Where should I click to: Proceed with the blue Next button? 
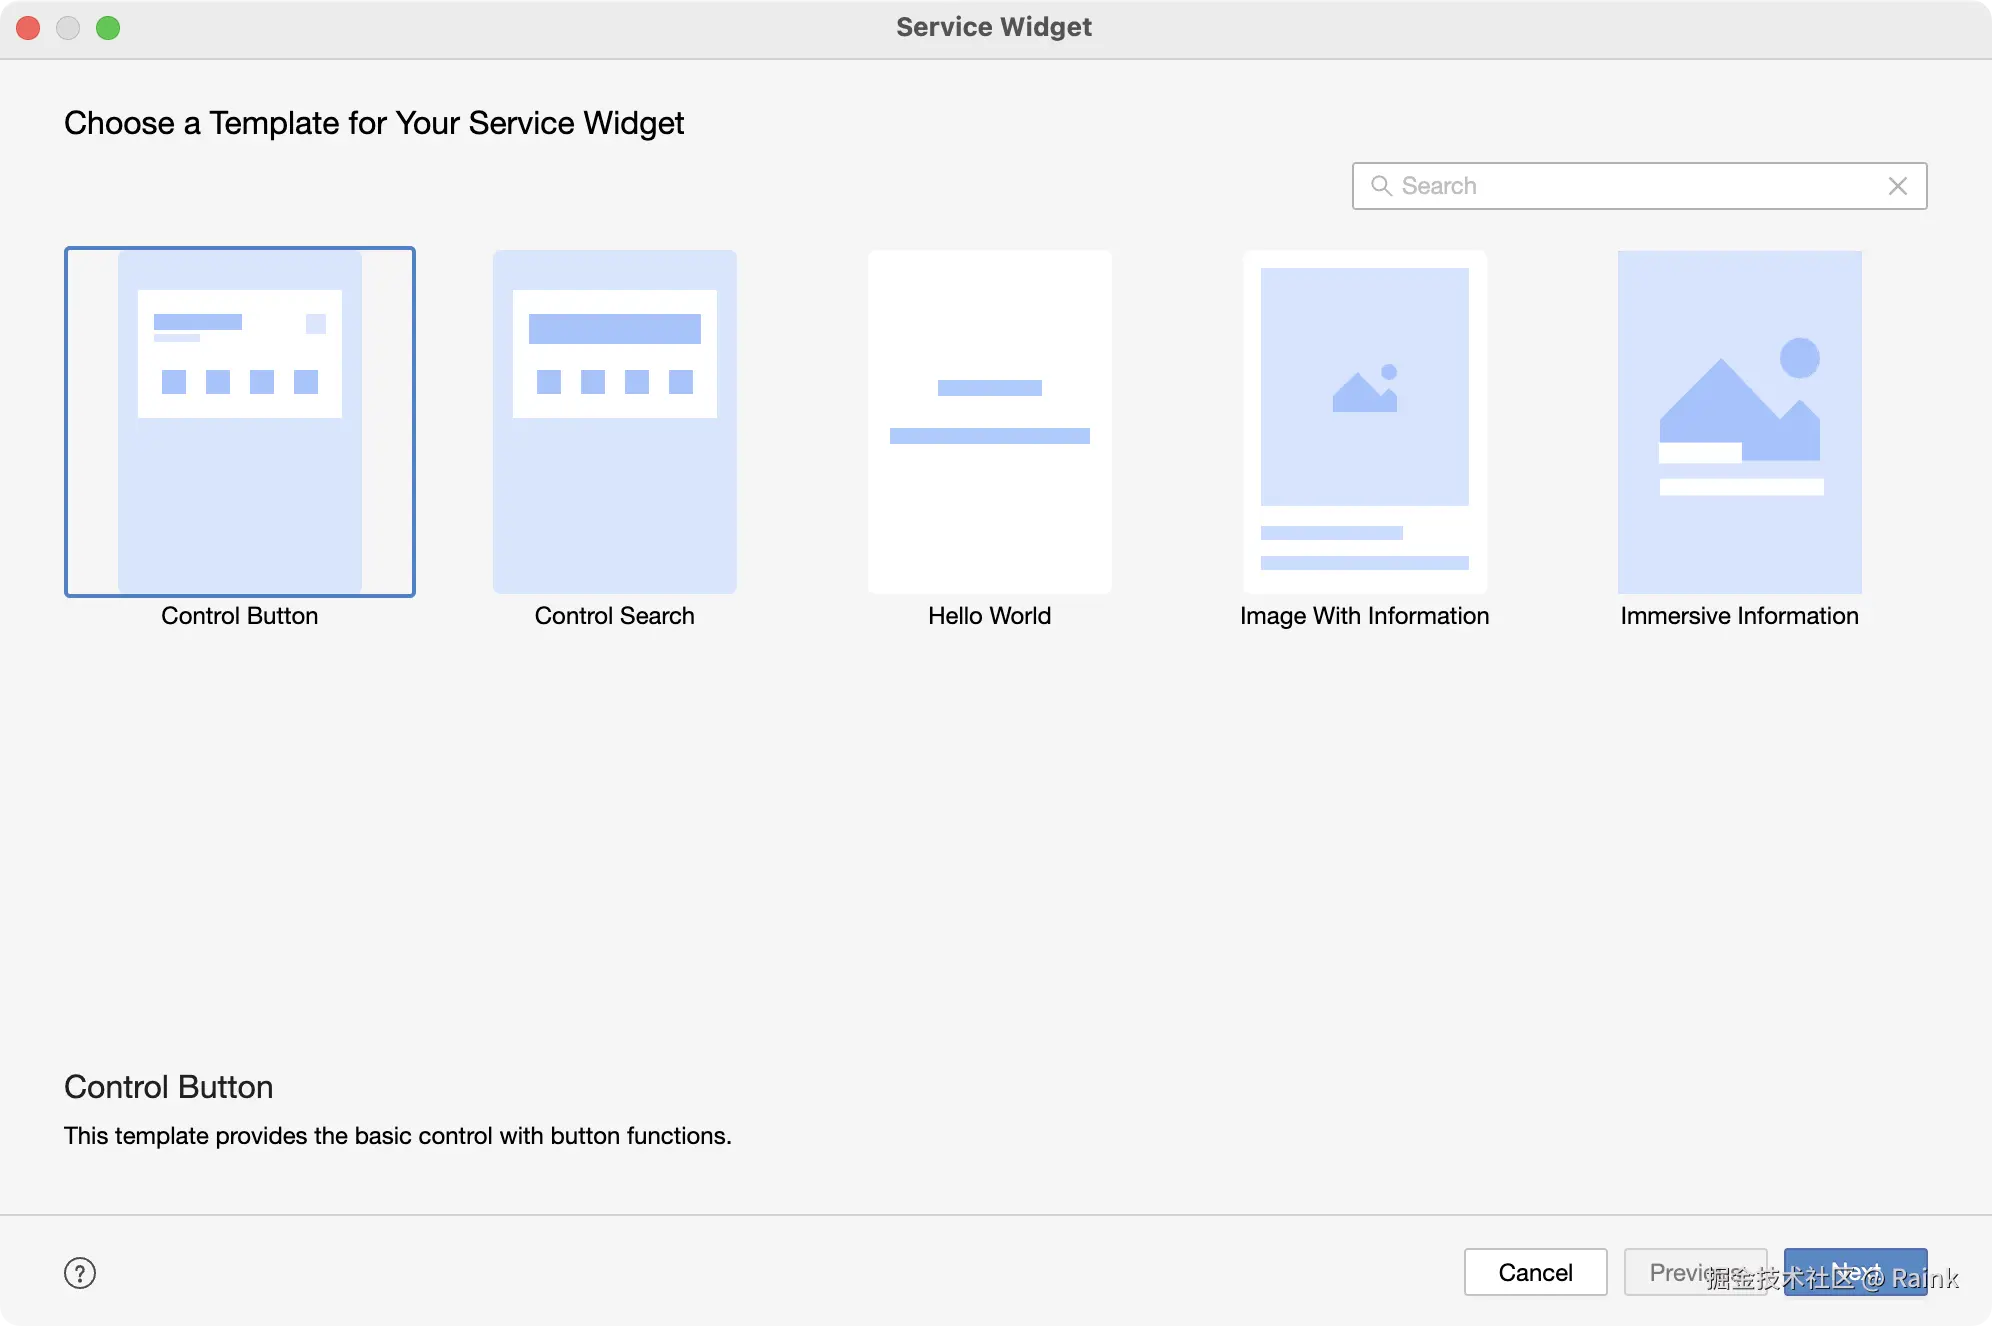(x=1855, y=1272)
